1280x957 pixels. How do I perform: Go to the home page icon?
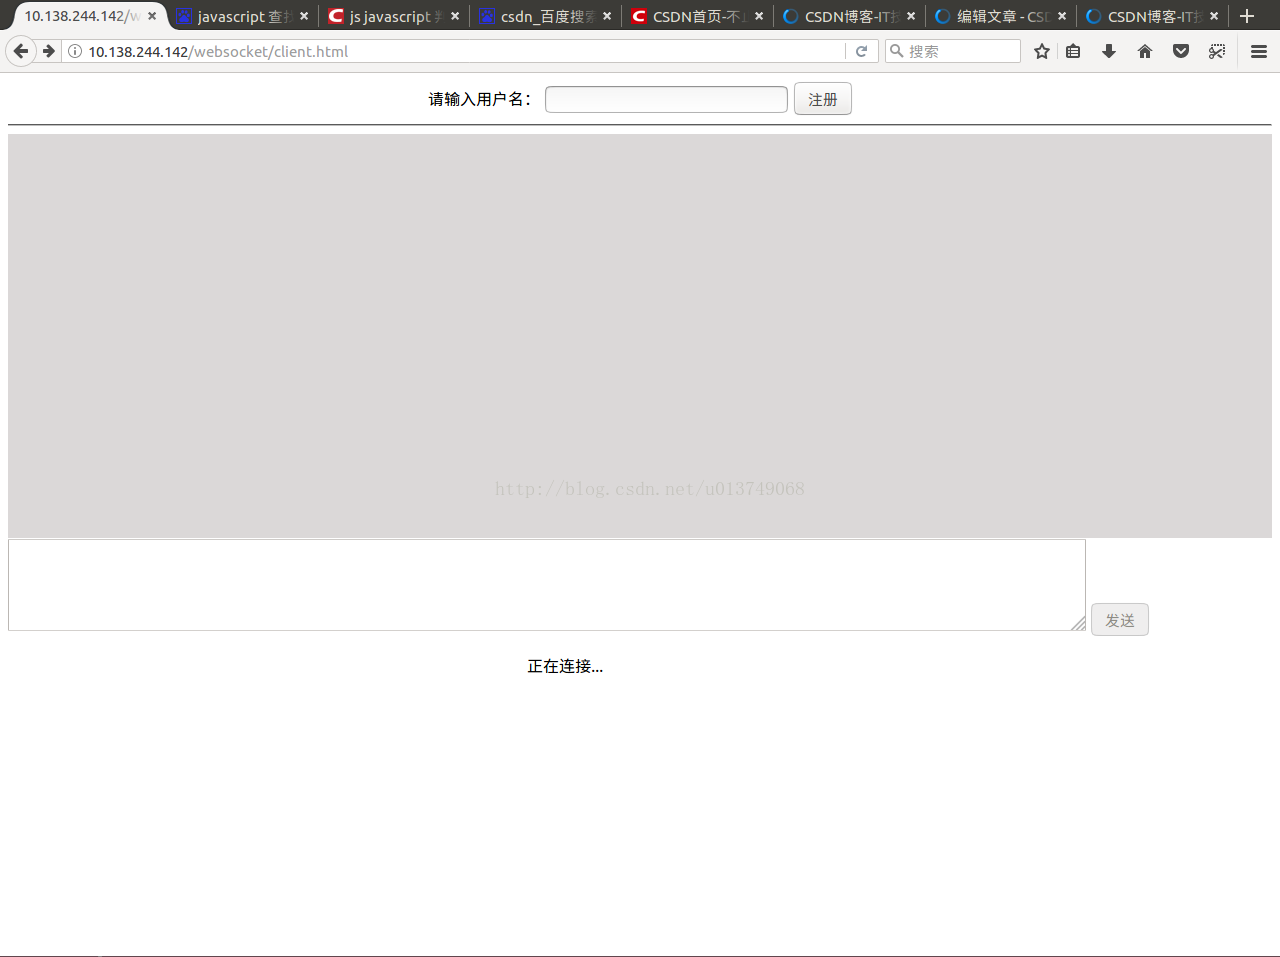tap(1145, 51)
